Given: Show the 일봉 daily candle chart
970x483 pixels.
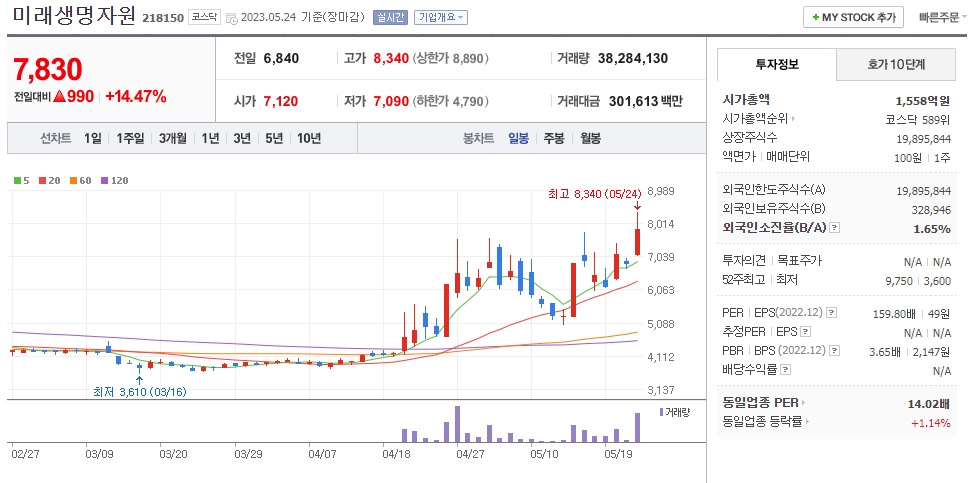Looking at the screenshot, I should 518,138.
